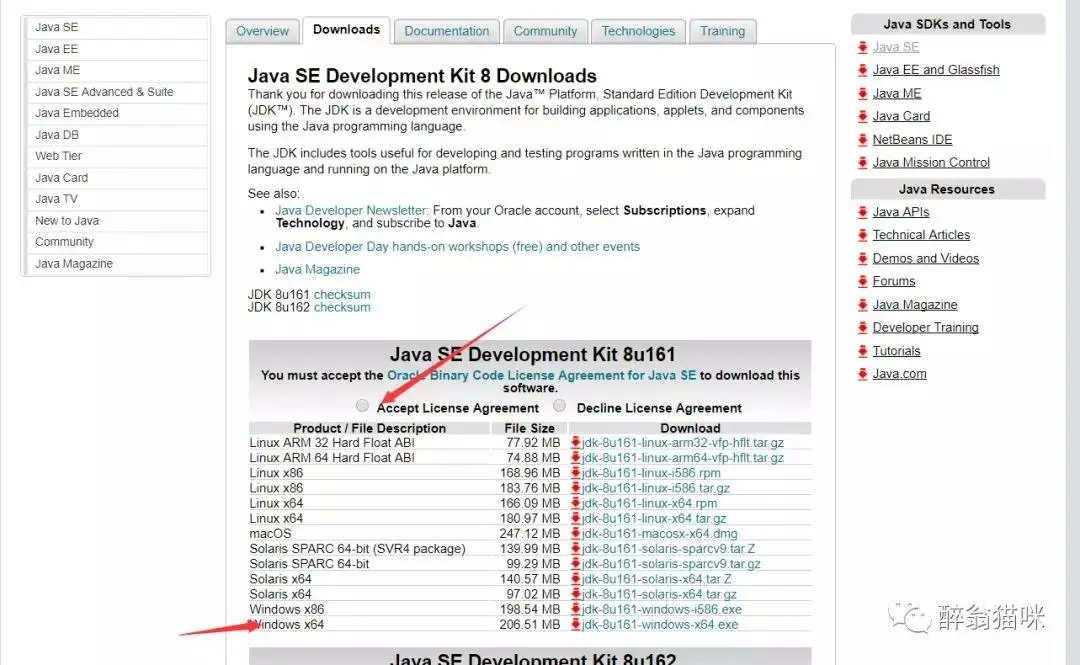1080x665 pixels.
Task: Open Community in left navigation
Action: (x=117, y=242)
